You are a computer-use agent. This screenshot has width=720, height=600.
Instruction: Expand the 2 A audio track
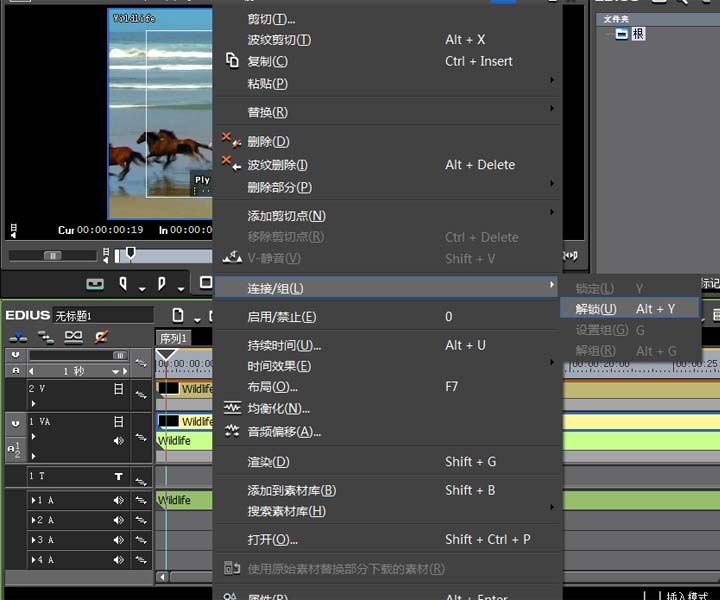(33, 520)
